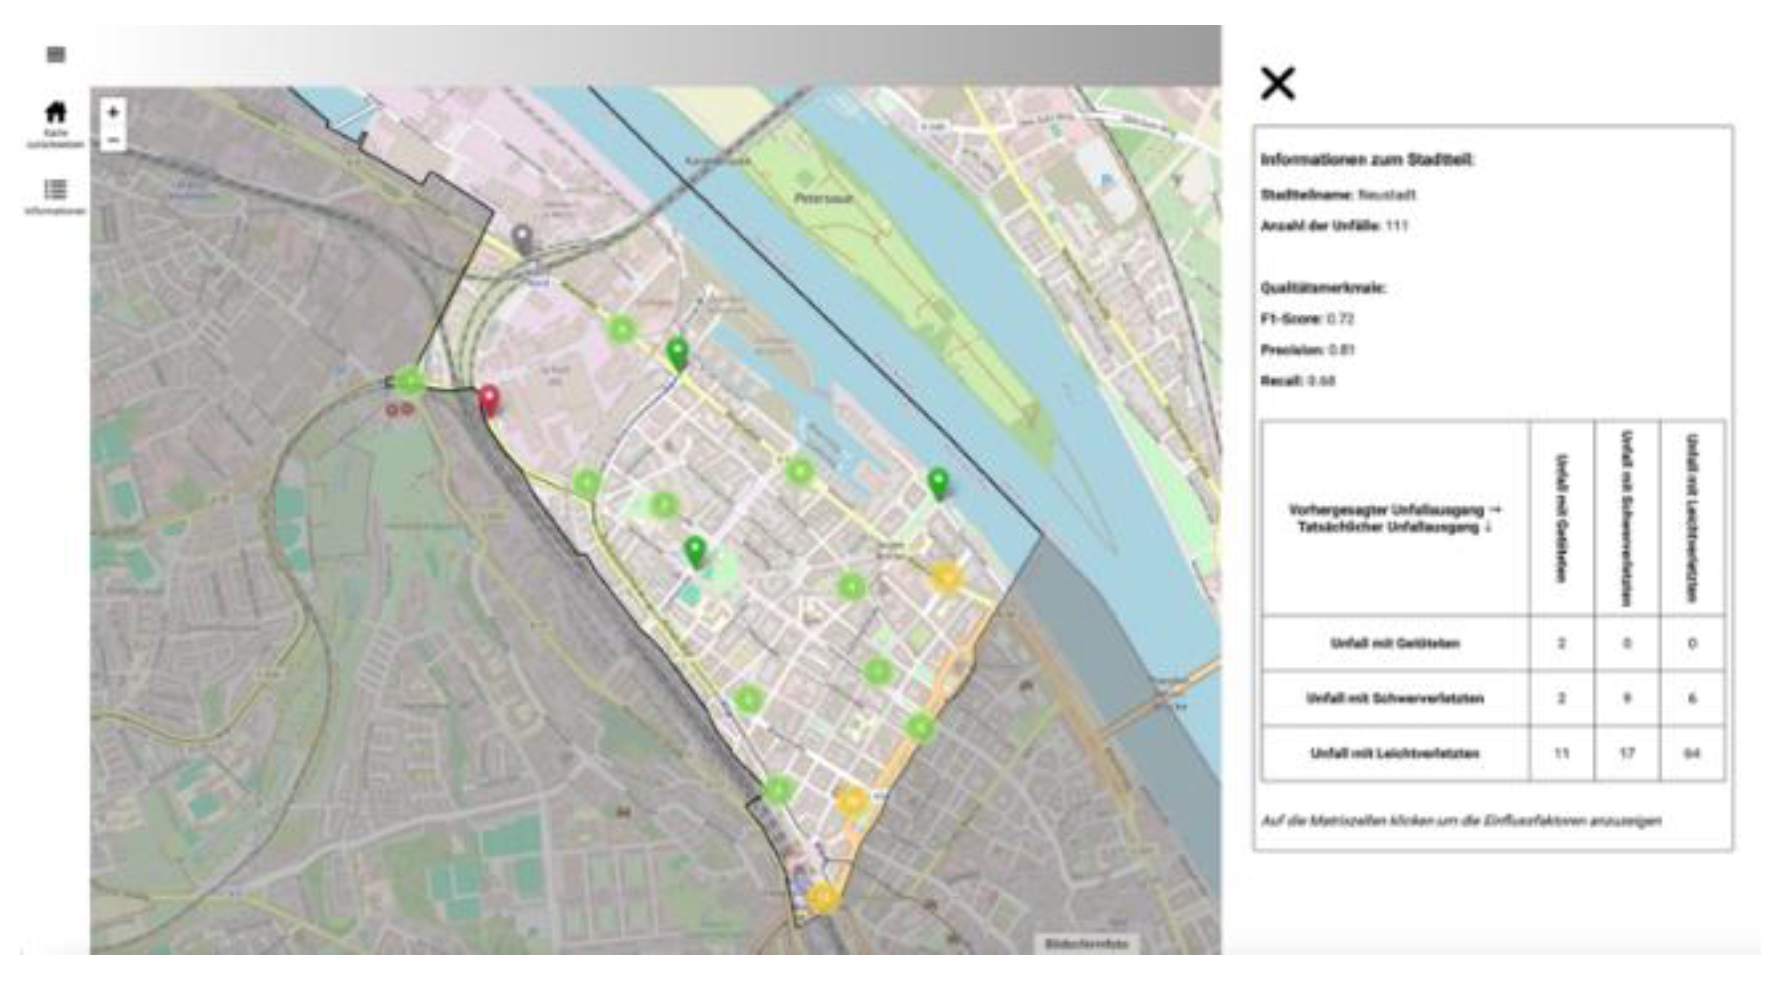Click matrix cell showing 64 accidents
Viewport: 1772px width, 989px height.
point(1691,753)
